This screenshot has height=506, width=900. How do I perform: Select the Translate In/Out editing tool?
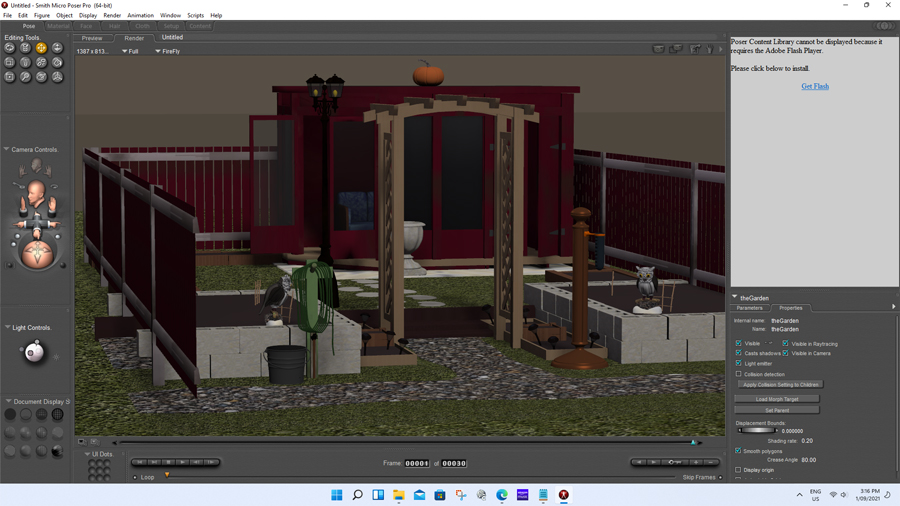pyautogui.click(x=57, y=48)
